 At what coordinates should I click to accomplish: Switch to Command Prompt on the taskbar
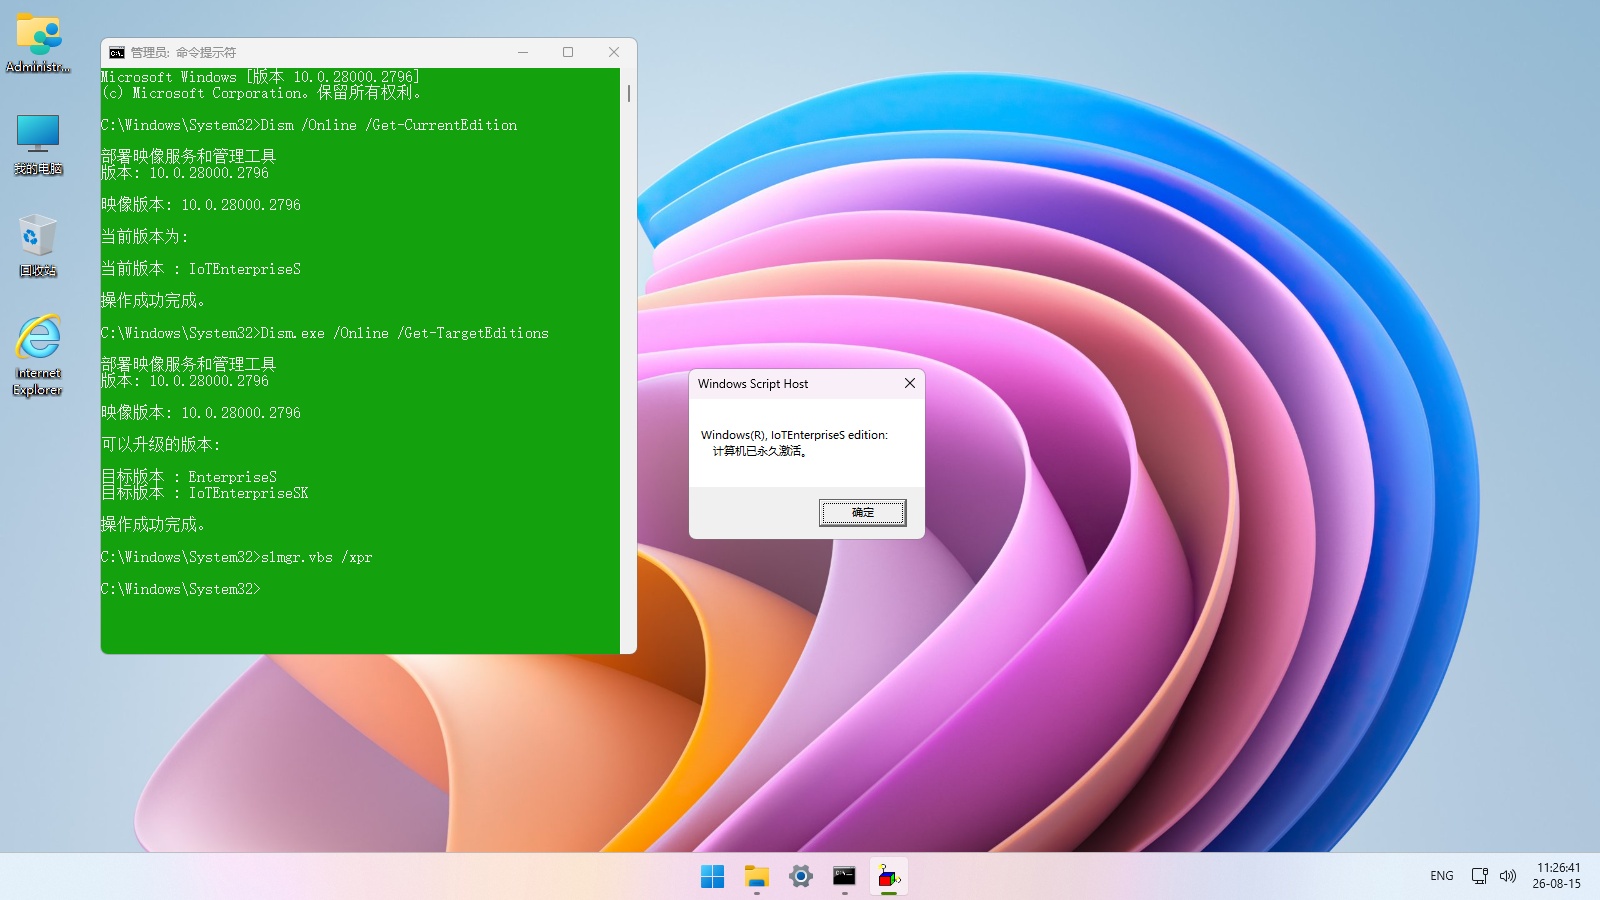pyautogui.click(x=845, y=877)
